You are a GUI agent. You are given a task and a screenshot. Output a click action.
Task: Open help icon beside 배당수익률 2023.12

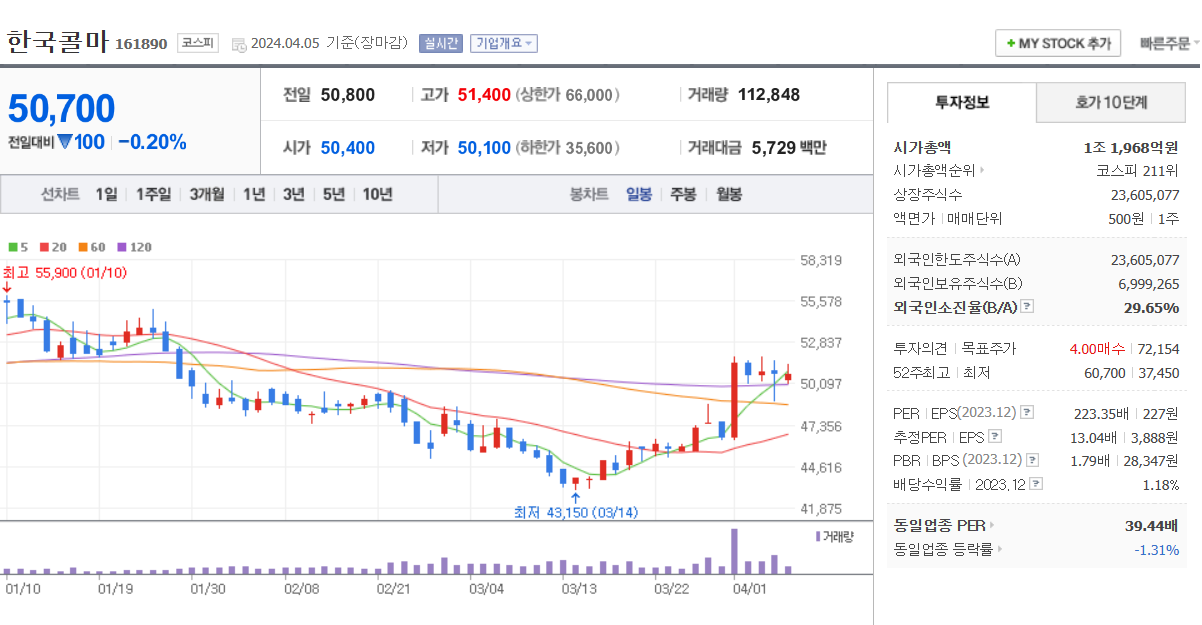(1036, 484)
